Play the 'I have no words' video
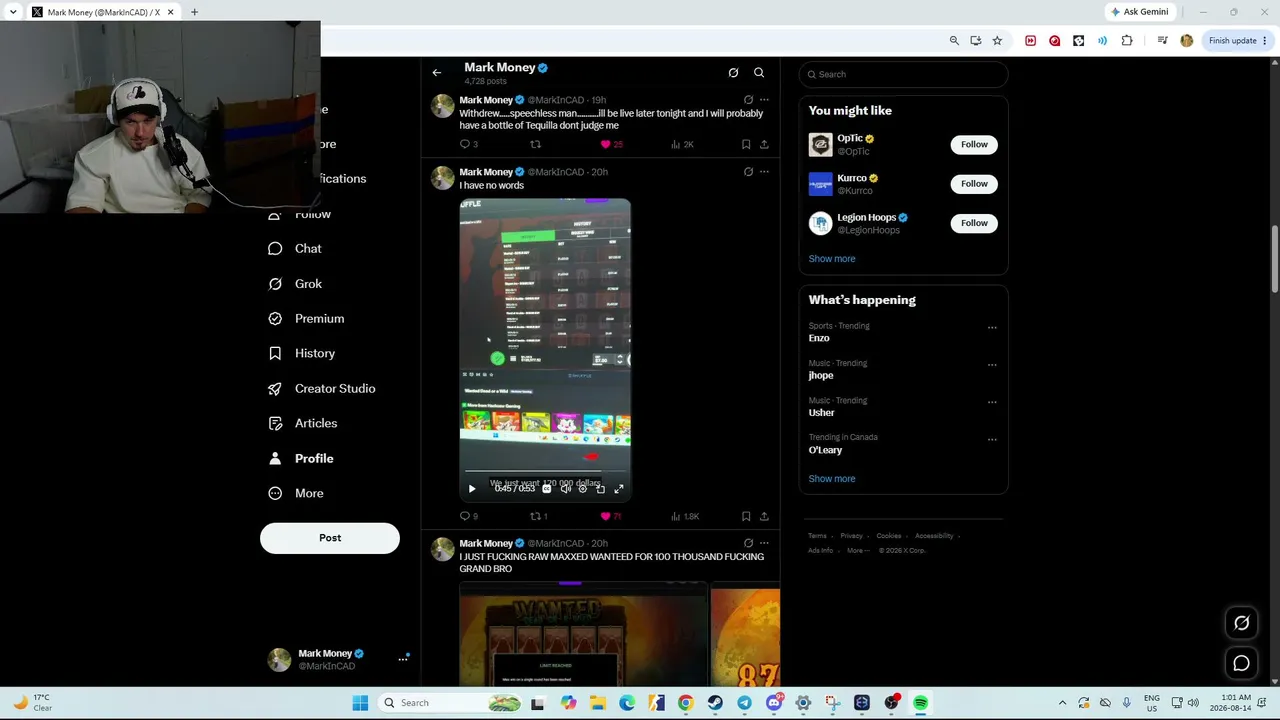This screenshot has height=720, width=1280. 472,489
